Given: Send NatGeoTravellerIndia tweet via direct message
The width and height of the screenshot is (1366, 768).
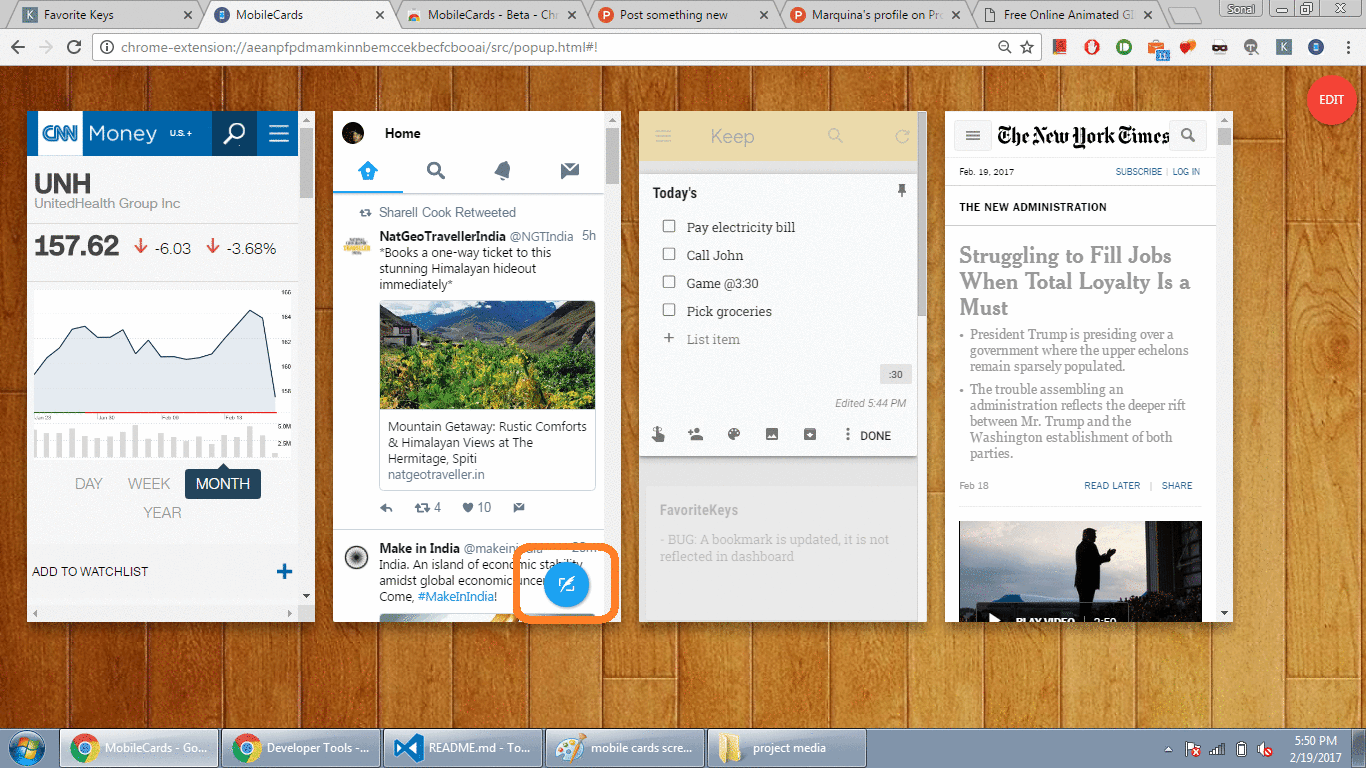Looking at the screenshot, I should (x=519, y=508).
